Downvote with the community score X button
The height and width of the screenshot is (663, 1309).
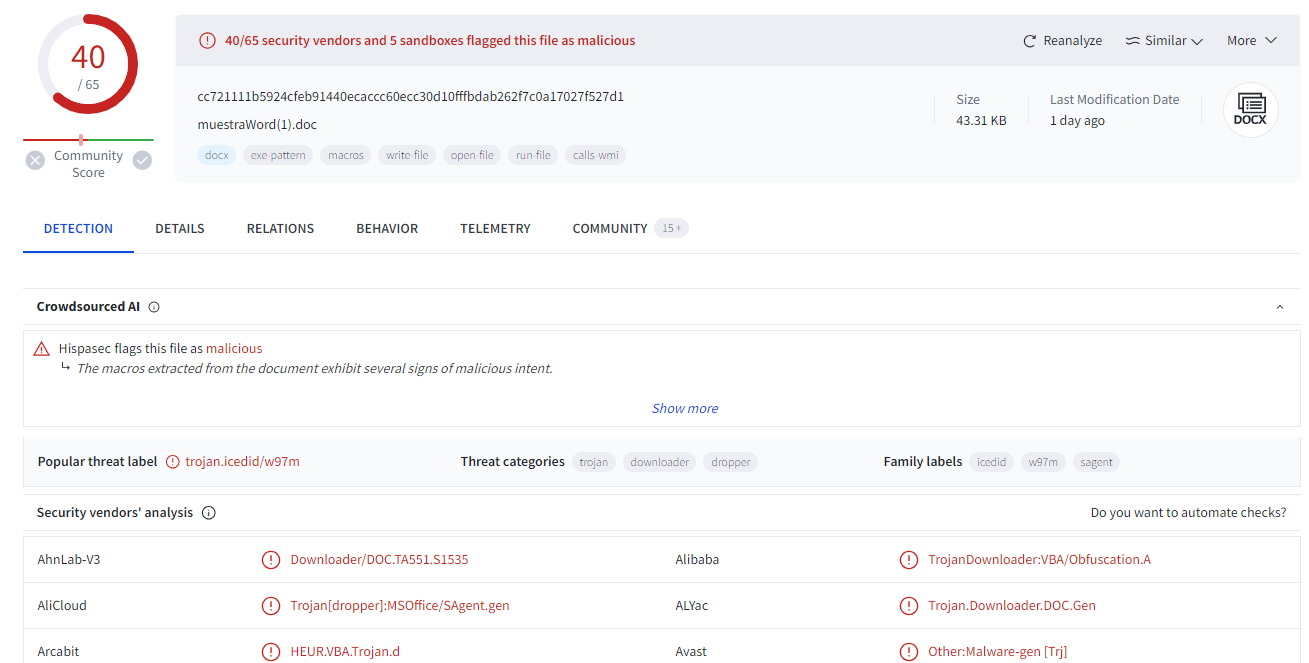tap(36, 160)
